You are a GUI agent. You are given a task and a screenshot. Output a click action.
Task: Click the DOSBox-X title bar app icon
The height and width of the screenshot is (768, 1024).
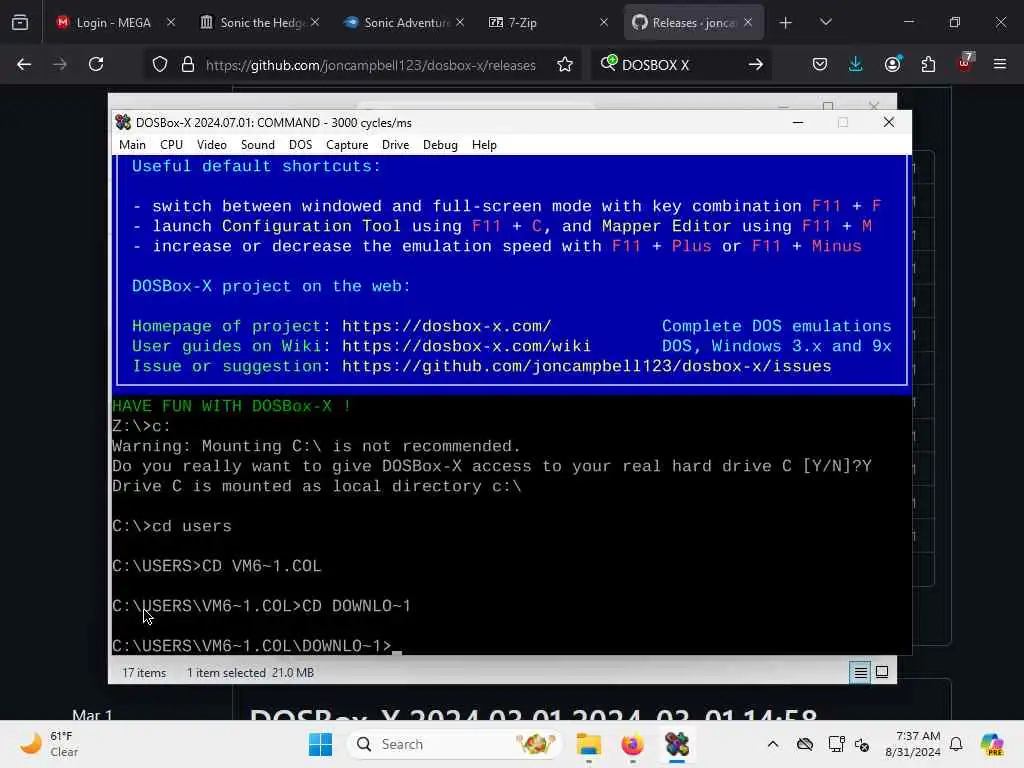(x=123, y=123)
